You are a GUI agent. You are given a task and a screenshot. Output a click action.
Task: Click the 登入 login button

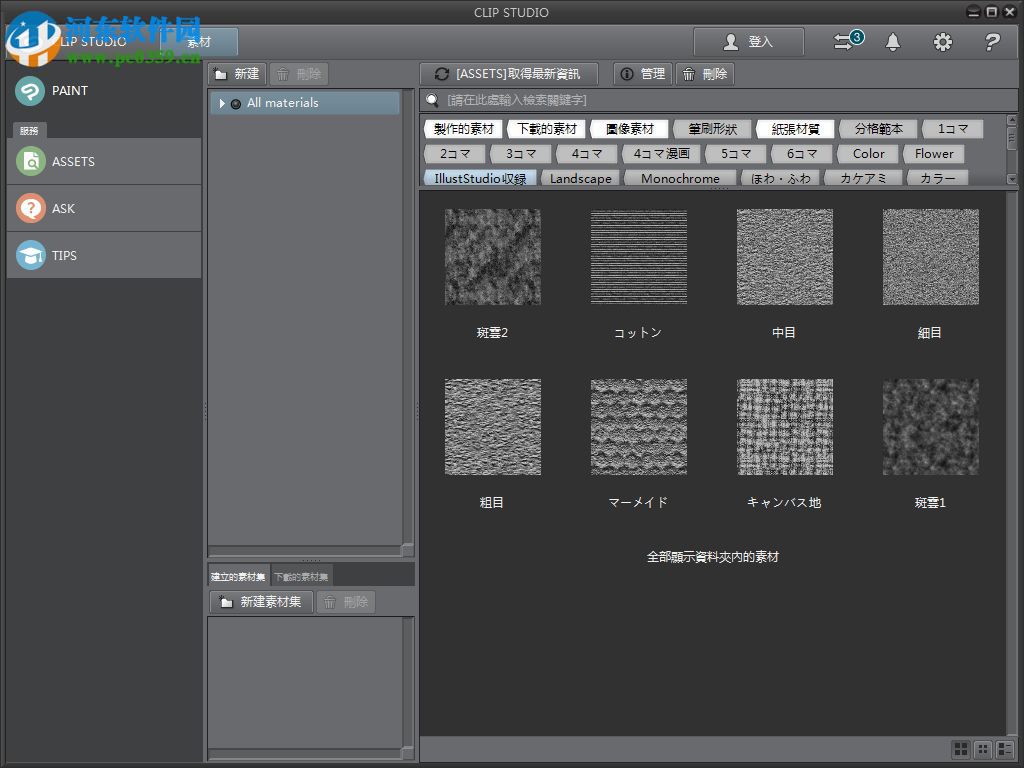point(749,42)
